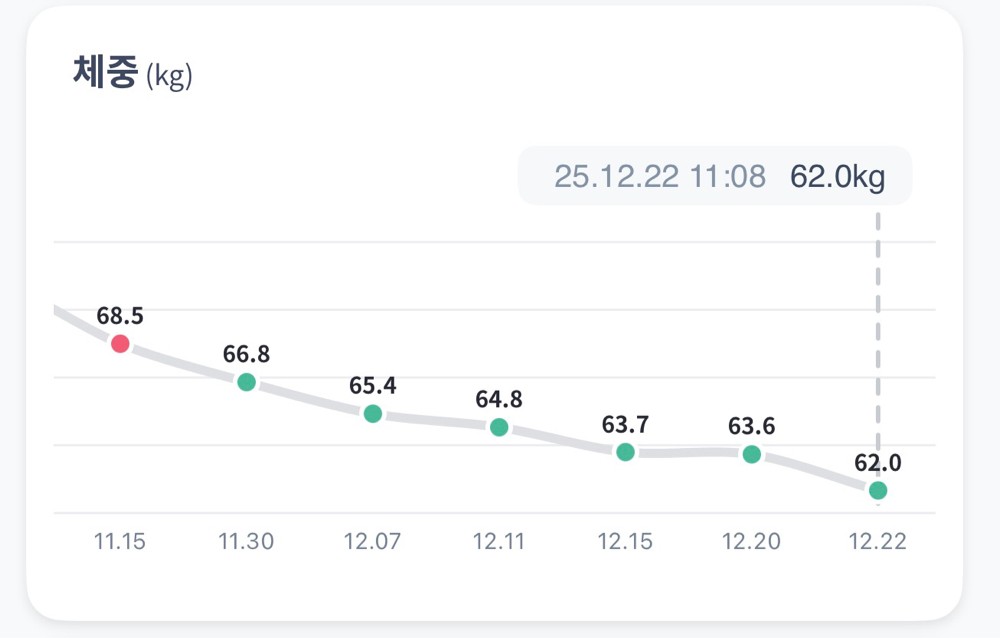Click the 63.7 data point marker

625,452
